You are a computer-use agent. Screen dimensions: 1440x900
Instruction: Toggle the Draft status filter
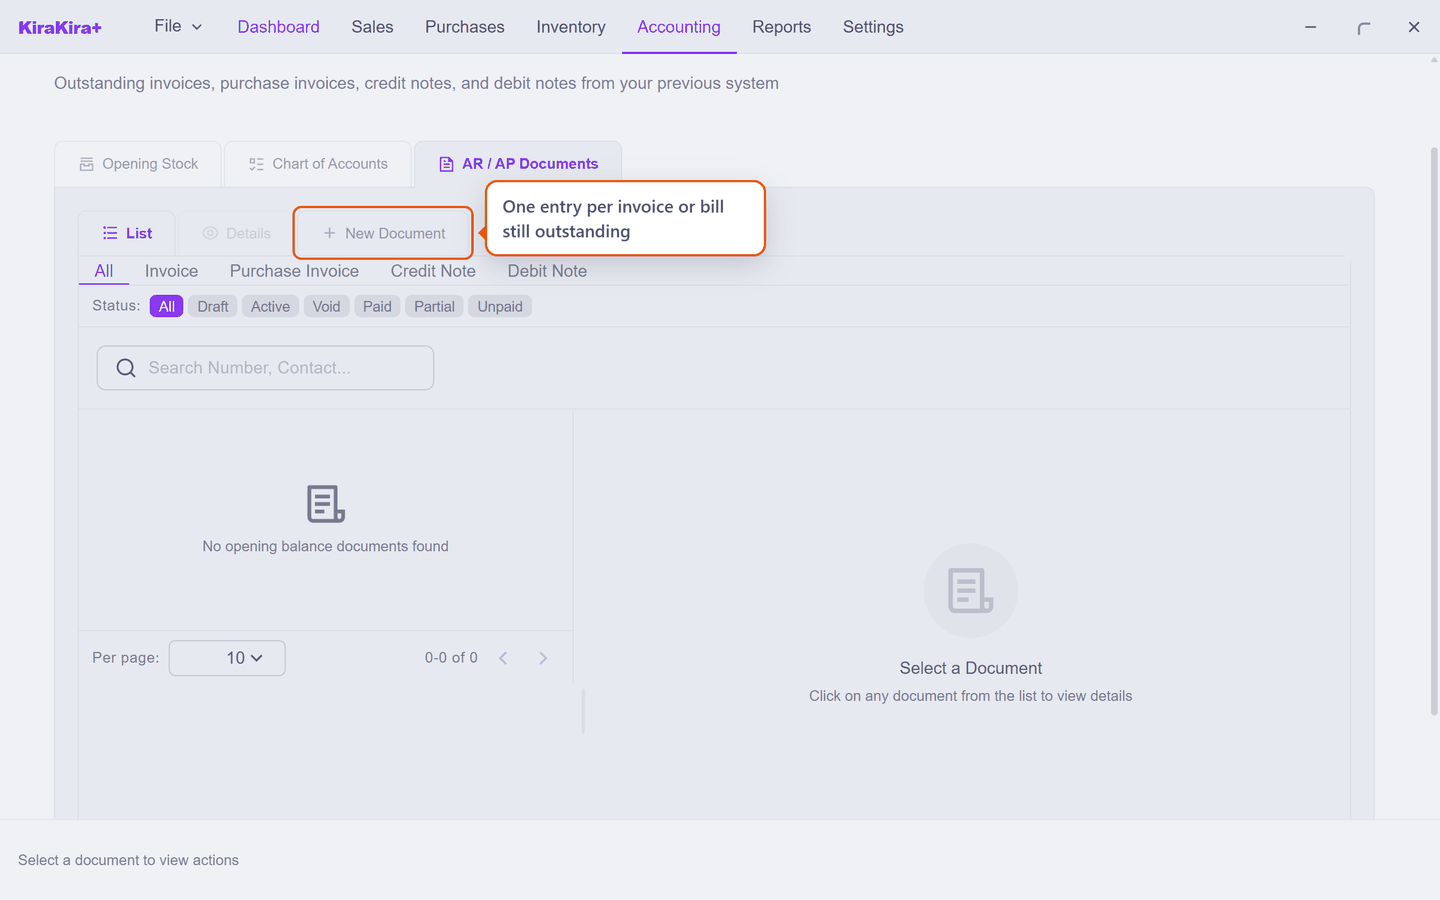click(213, 306)
